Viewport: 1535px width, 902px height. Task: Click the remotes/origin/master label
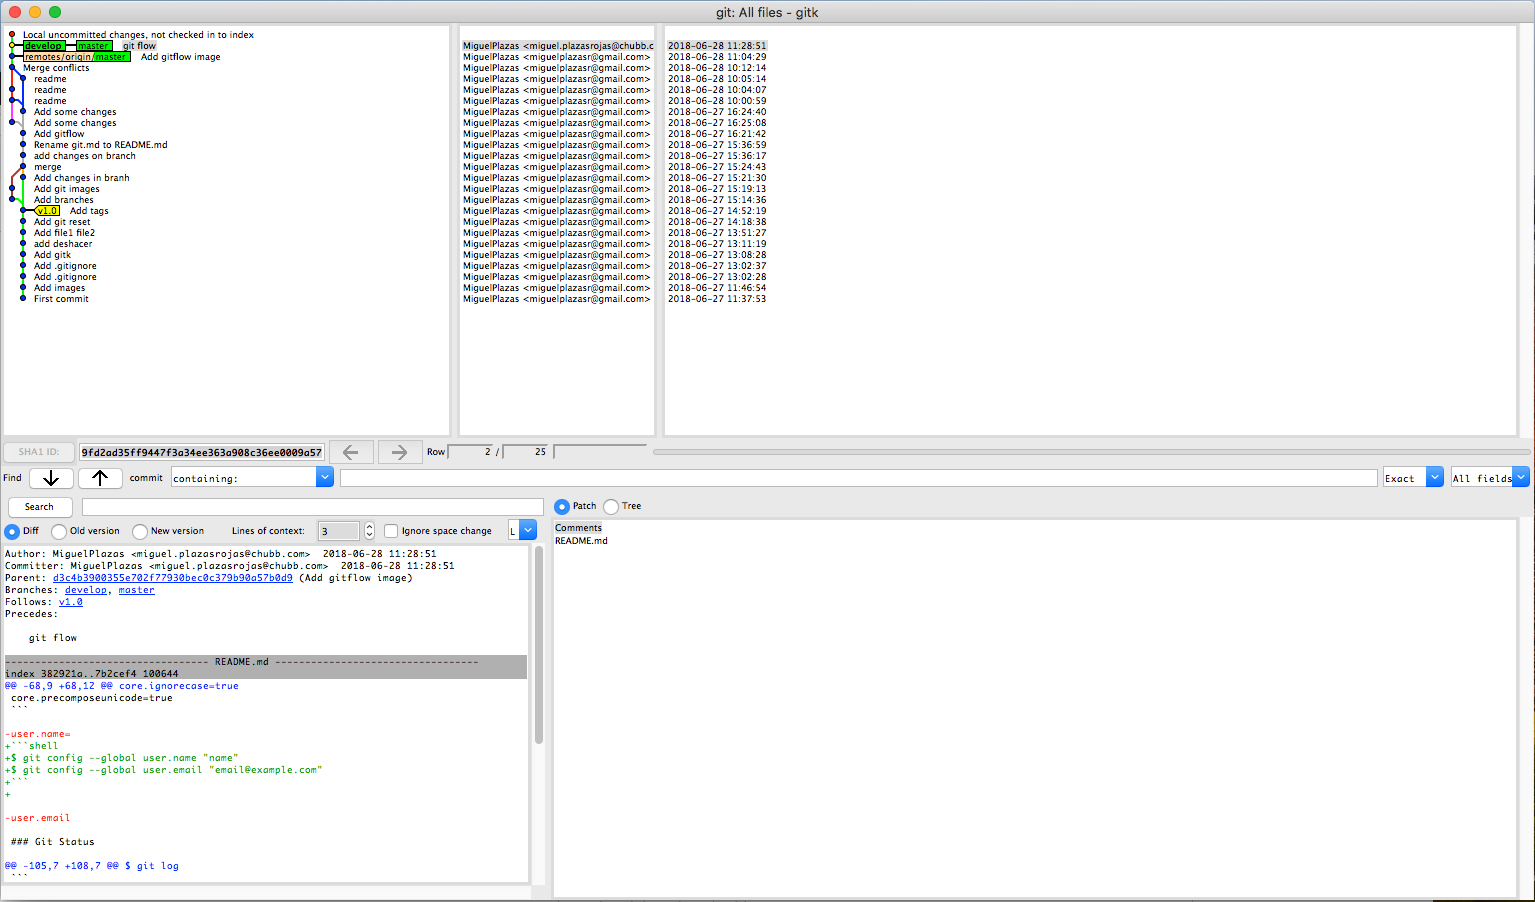pyautogui.click(x=76, y=57)
